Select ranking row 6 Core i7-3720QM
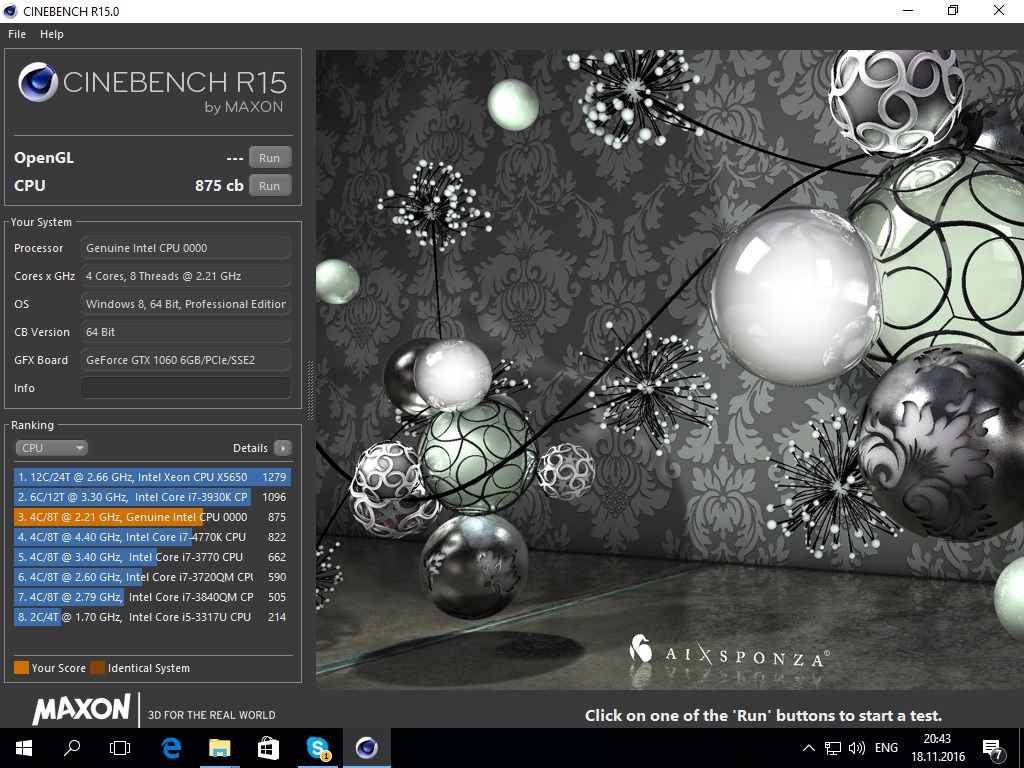Viewport: 1024px width, 768px height. (152, 577)
